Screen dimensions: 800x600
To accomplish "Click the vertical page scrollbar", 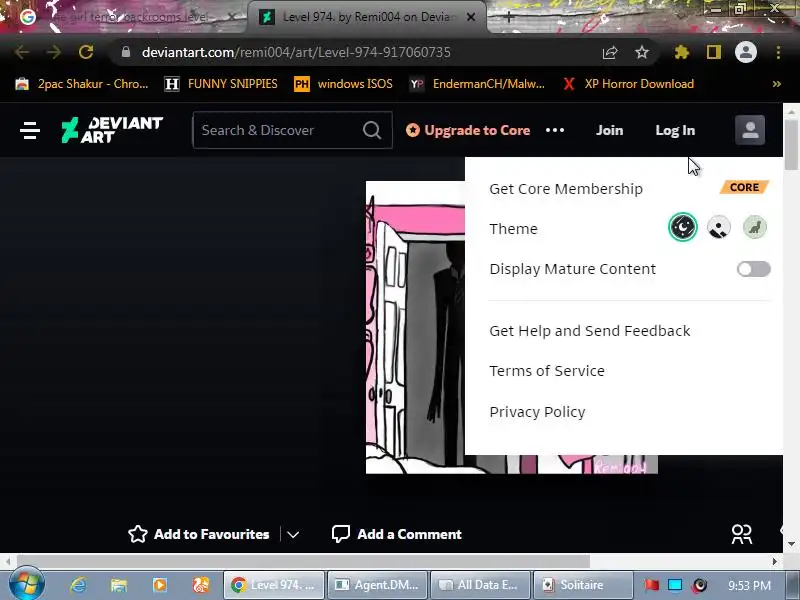I will tap(791, 145).
